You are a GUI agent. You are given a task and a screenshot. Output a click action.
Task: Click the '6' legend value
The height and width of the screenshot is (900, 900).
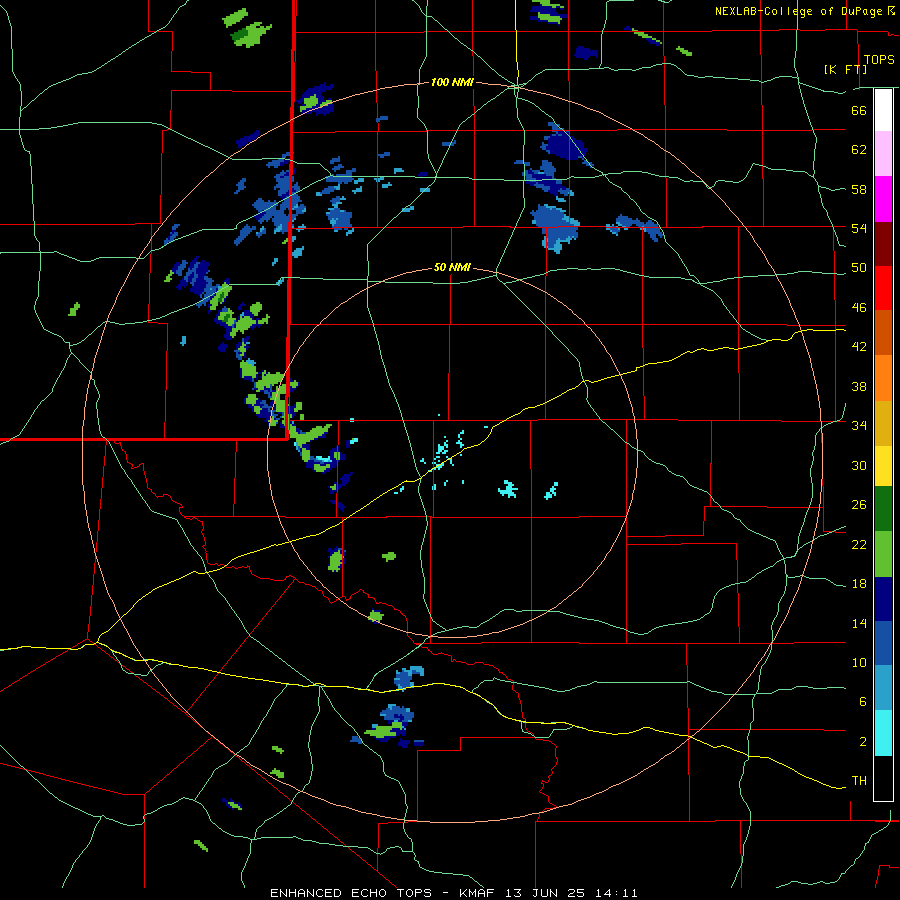click(863, 702)
